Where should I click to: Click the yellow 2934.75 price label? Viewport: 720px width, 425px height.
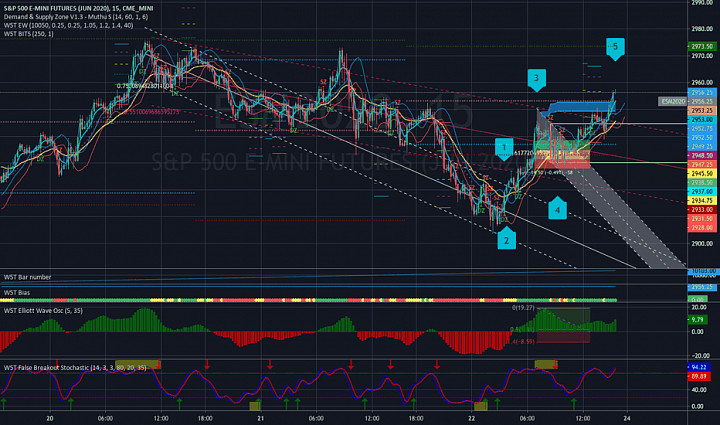click(x=702, y=201)
